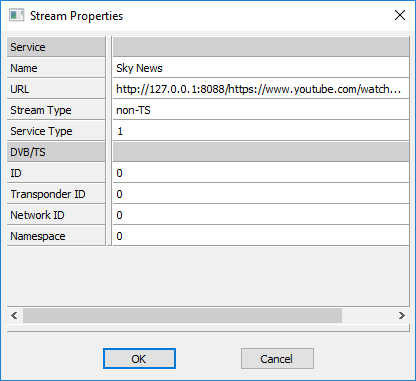Edit the ID value field

tap(261, 173)
